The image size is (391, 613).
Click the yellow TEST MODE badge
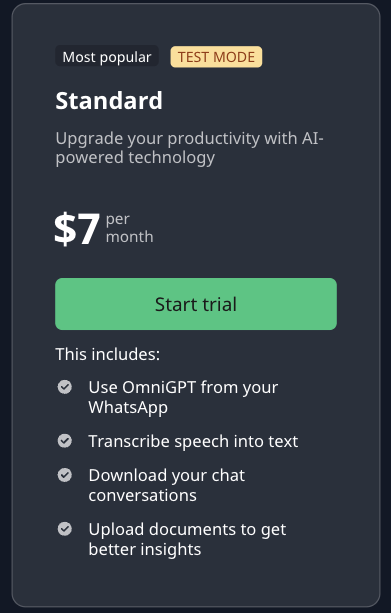coord(216,57)
